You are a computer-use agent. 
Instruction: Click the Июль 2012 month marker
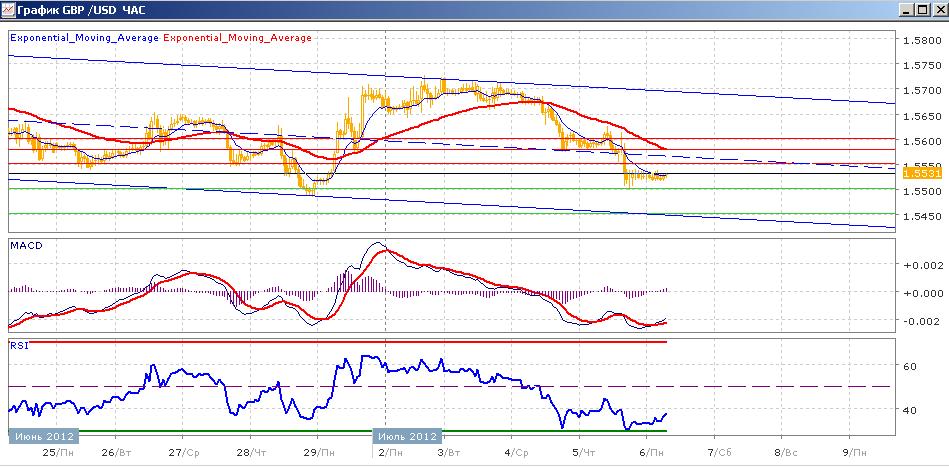pos(407,436)
